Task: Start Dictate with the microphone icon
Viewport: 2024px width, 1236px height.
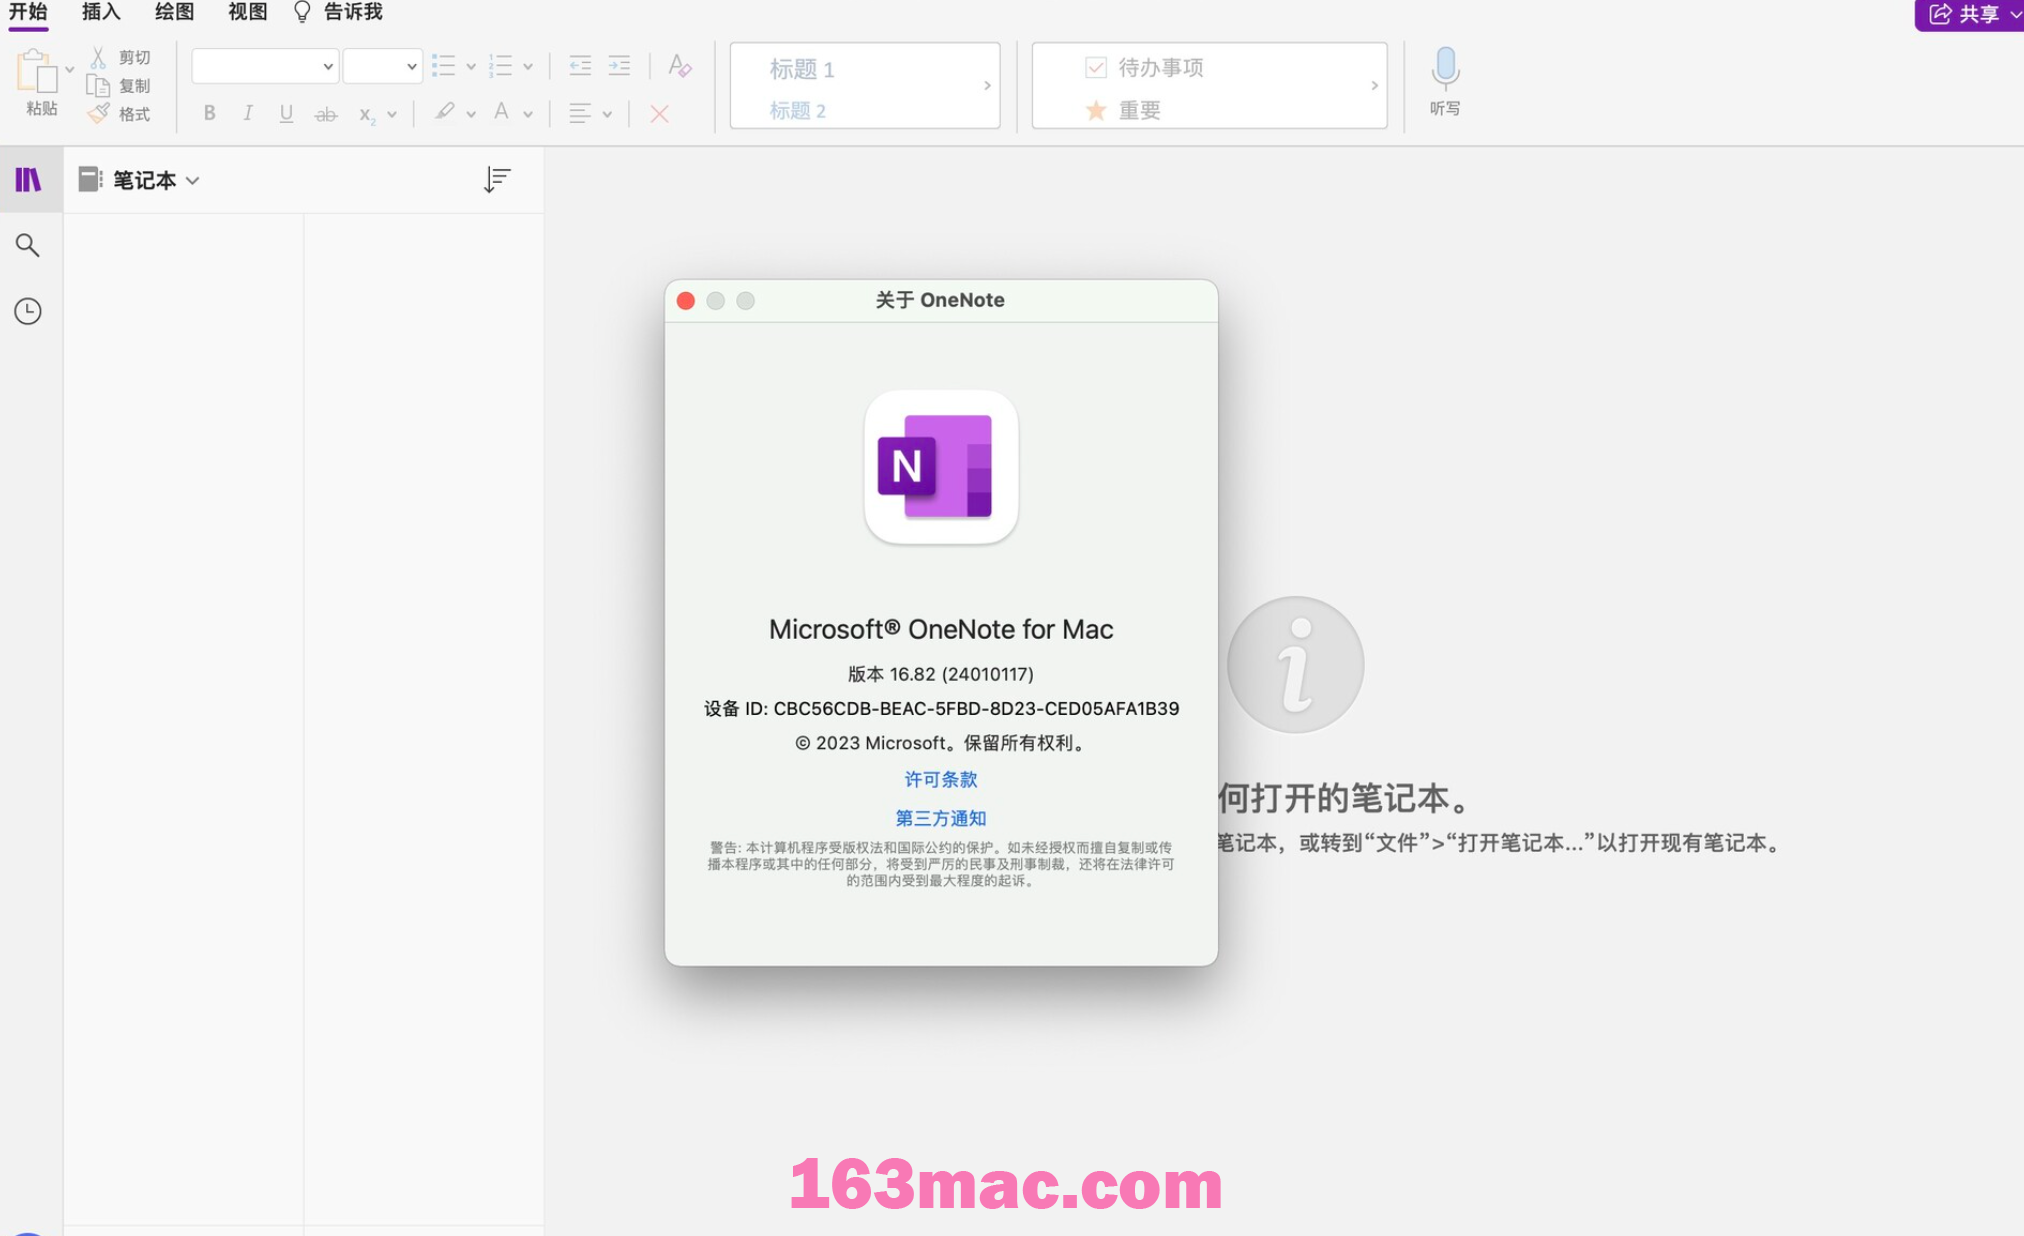Action: click(x=1445, y=68)
